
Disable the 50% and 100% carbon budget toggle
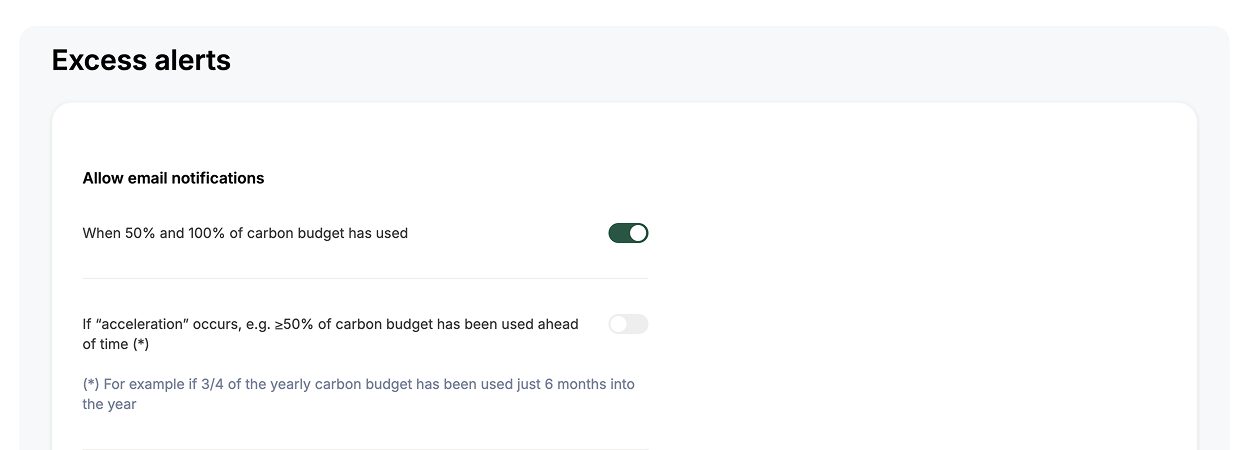click(628, 233)
